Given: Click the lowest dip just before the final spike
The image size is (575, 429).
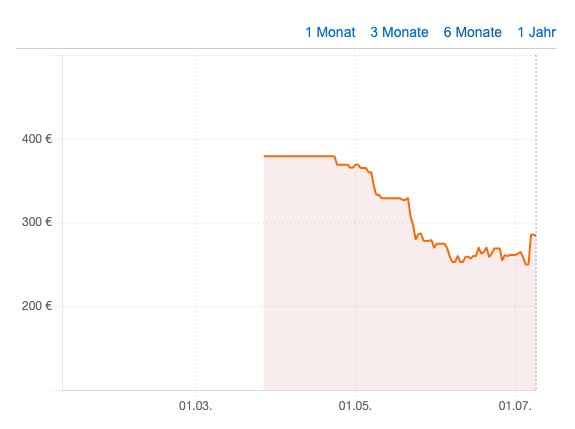Looking at the screenshot, I should 527,264.
